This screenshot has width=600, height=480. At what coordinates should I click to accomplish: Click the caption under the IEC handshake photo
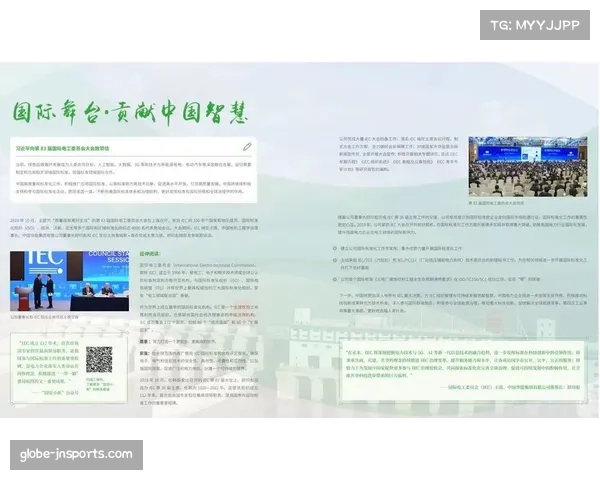tap(44, 317)
